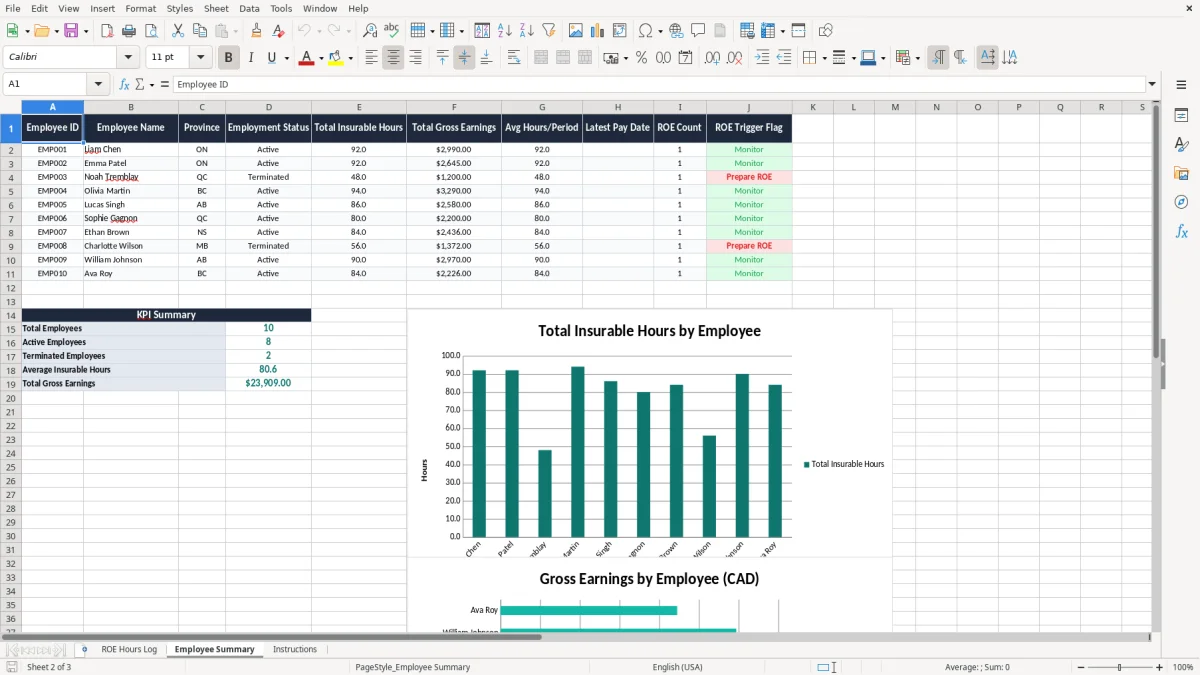Open the sidebar Navigator compass icon

point(1181,202)
